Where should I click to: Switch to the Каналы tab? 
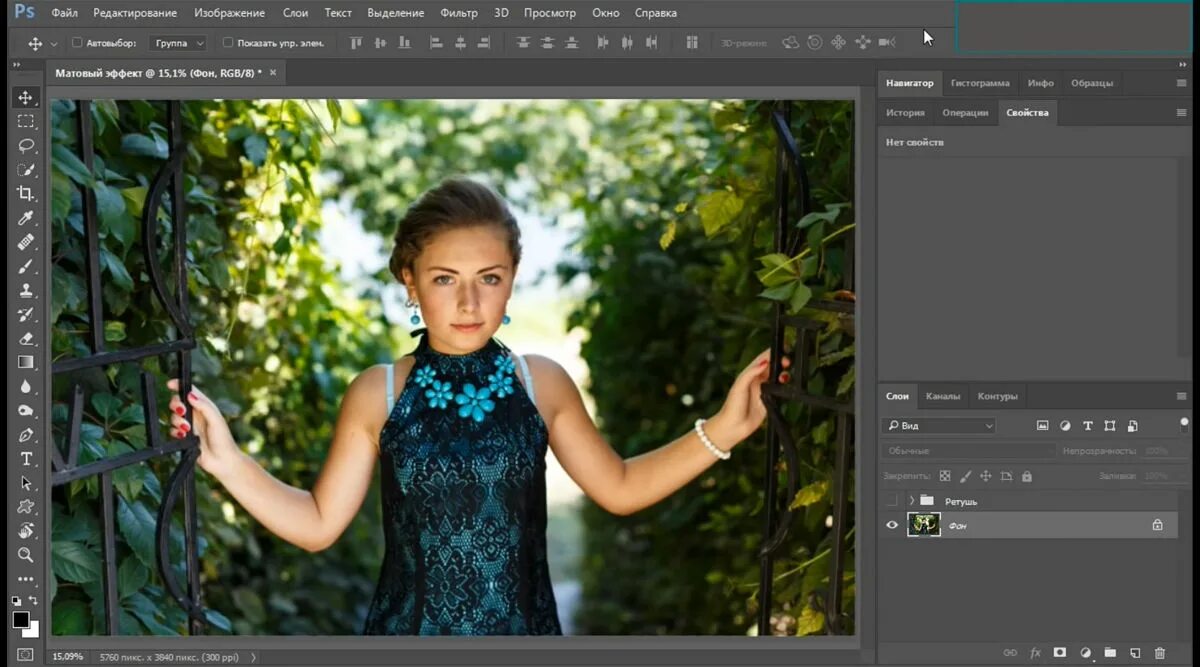pos(942,396)
